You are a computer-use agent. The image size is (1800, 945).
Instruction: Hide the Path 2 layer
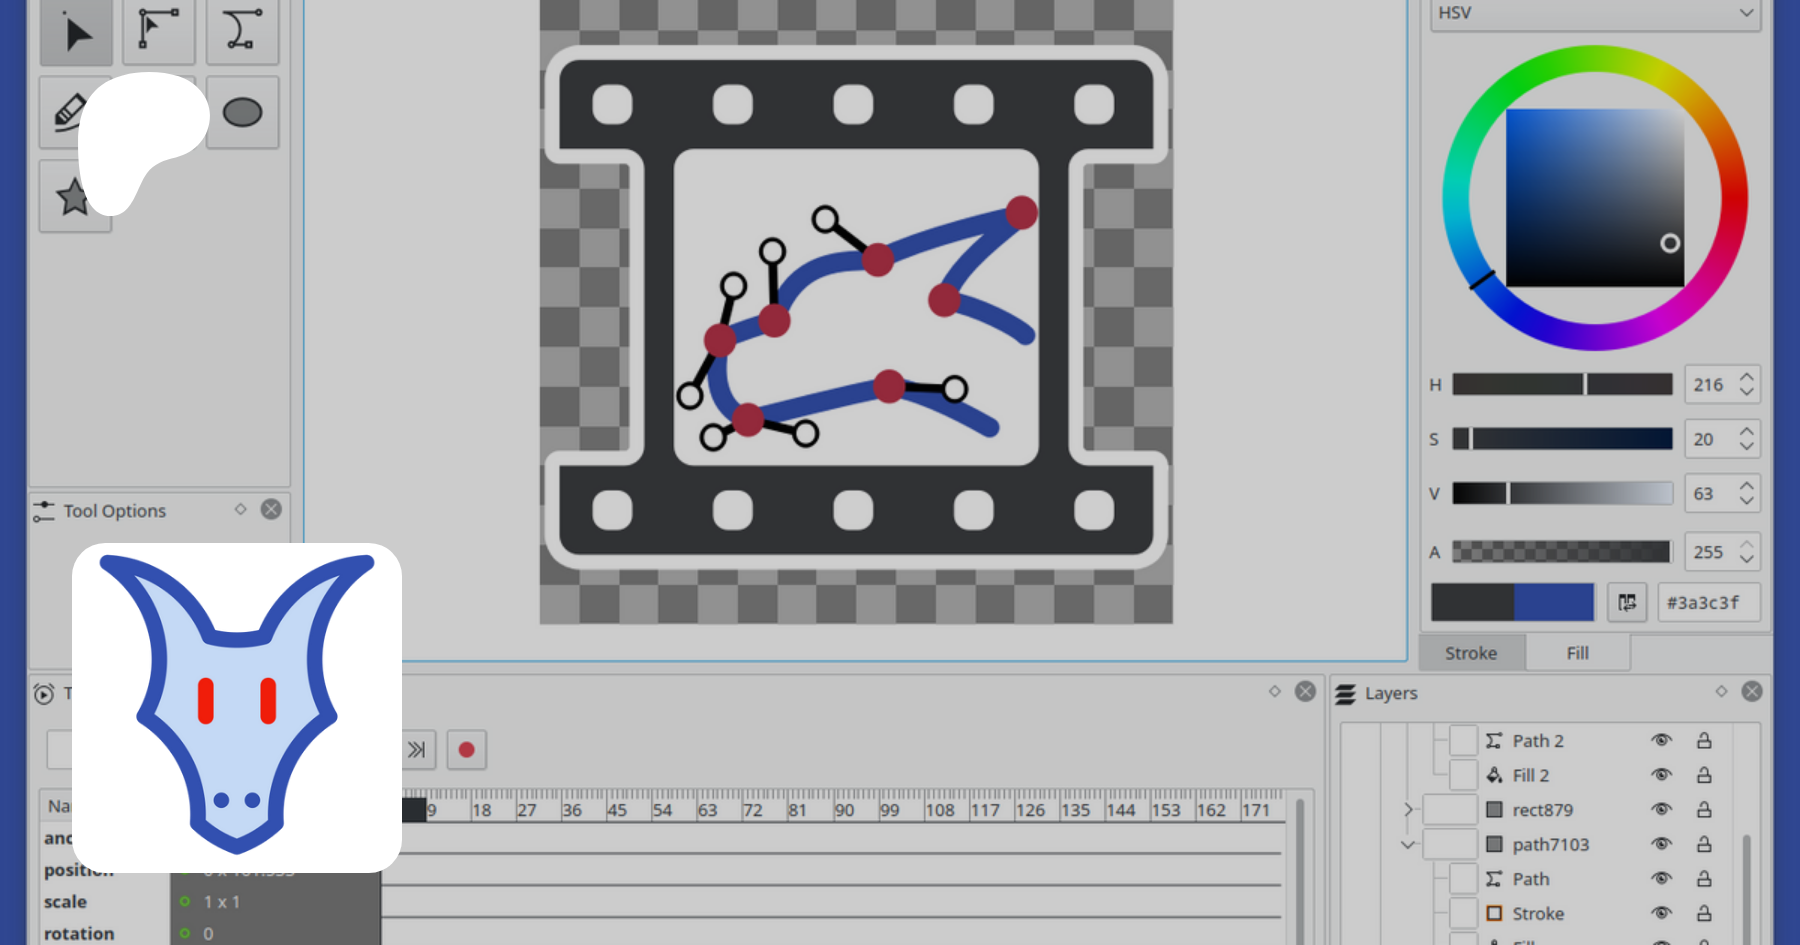pyautogui.click(x=1661, y=741)
